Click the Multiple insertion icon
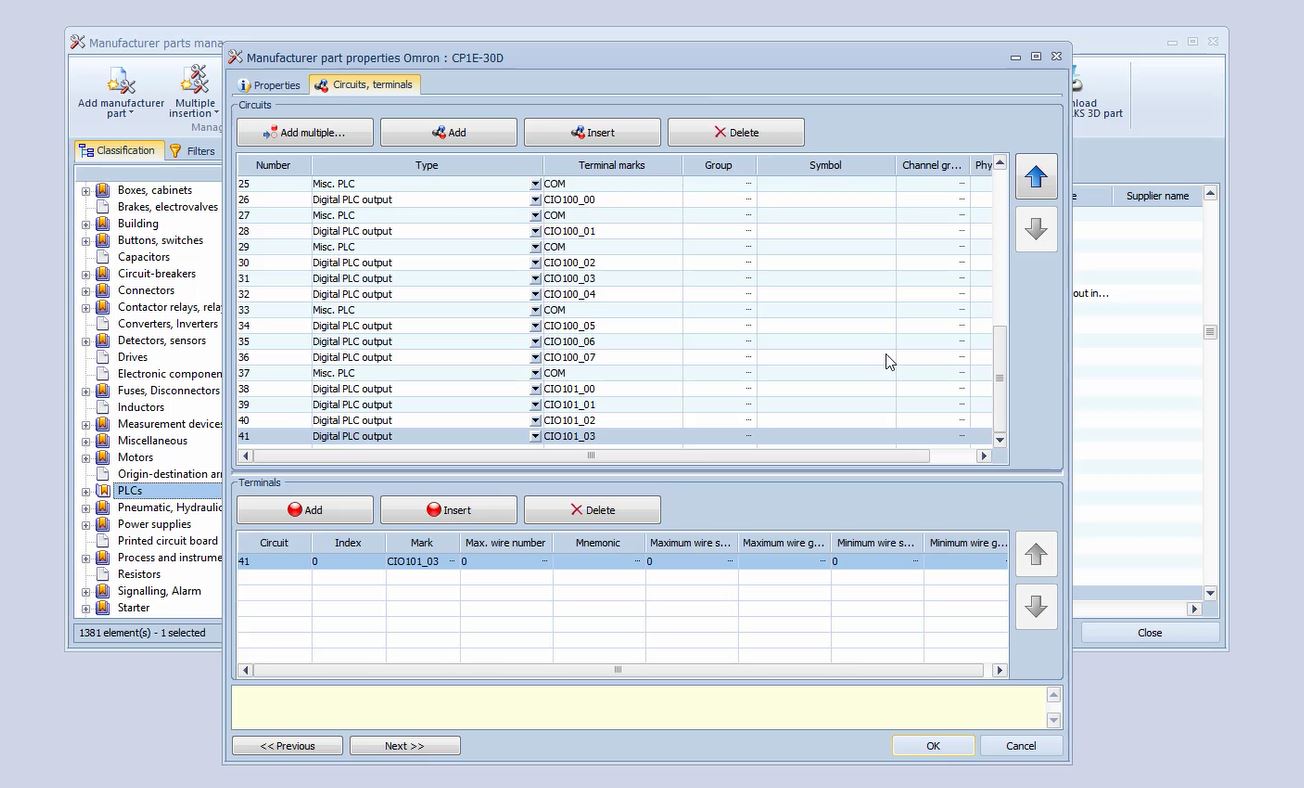 pos(195,81)
